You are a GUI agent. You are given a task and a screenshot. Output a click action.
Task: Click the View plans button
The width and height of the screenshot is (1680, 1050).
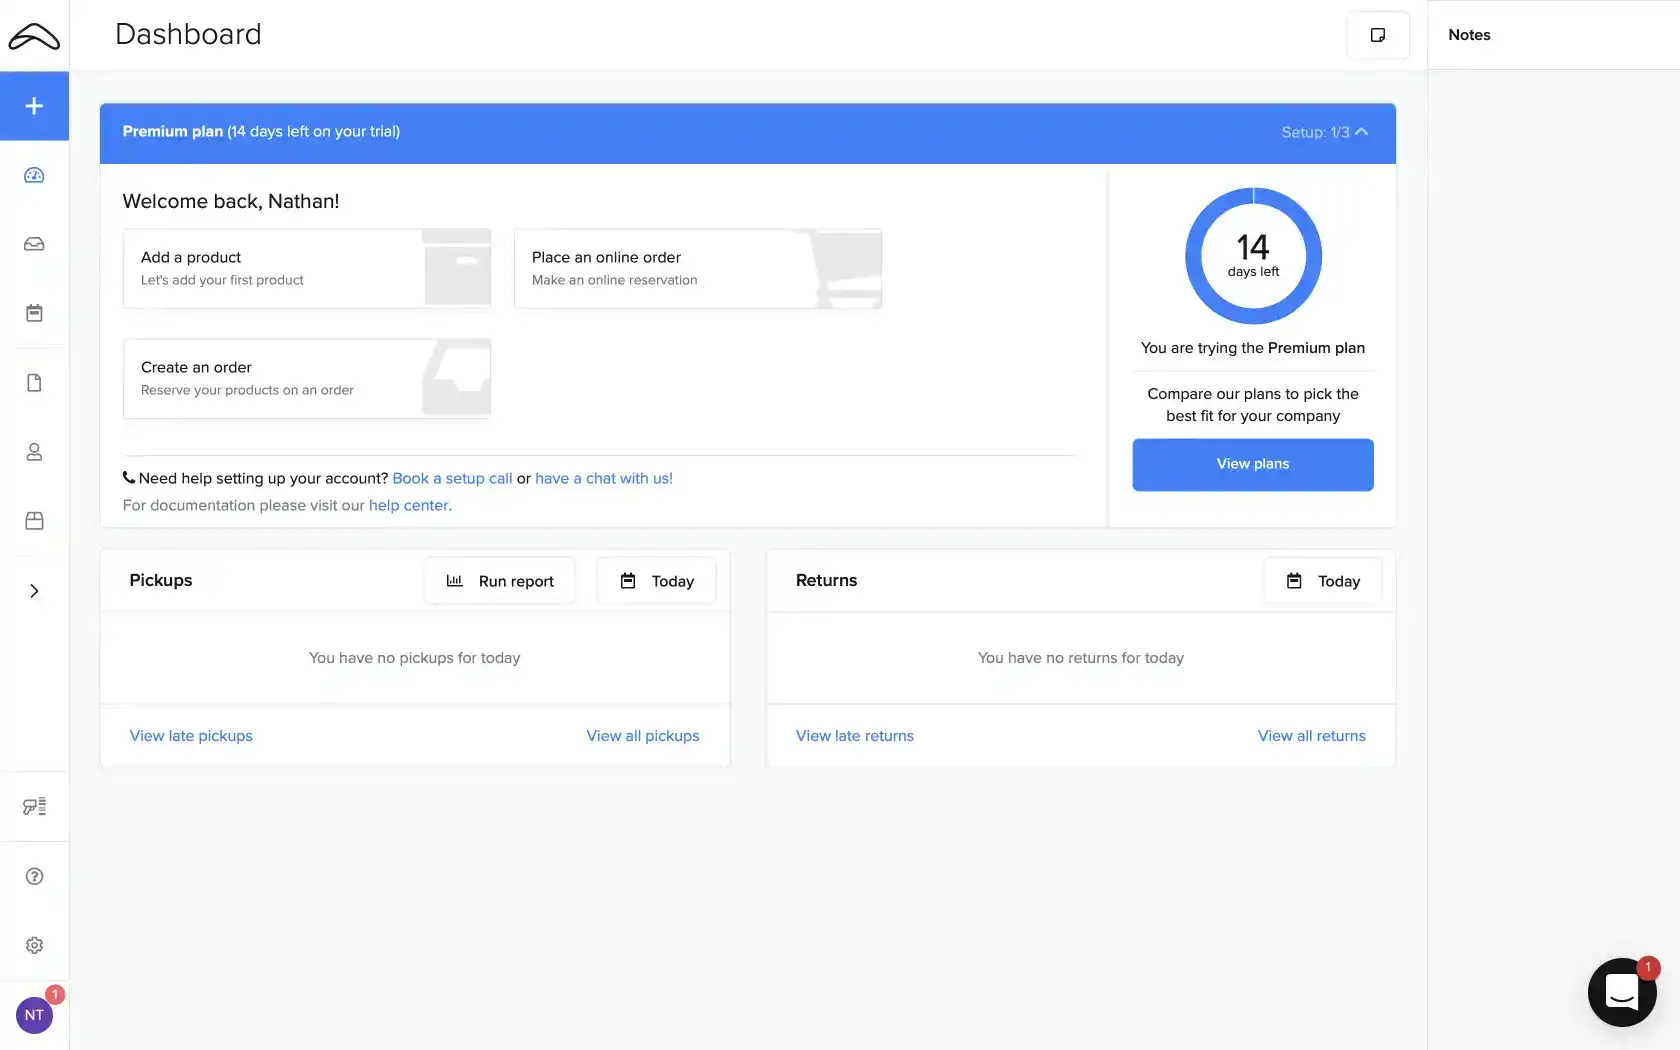(x=1252, y=464)
